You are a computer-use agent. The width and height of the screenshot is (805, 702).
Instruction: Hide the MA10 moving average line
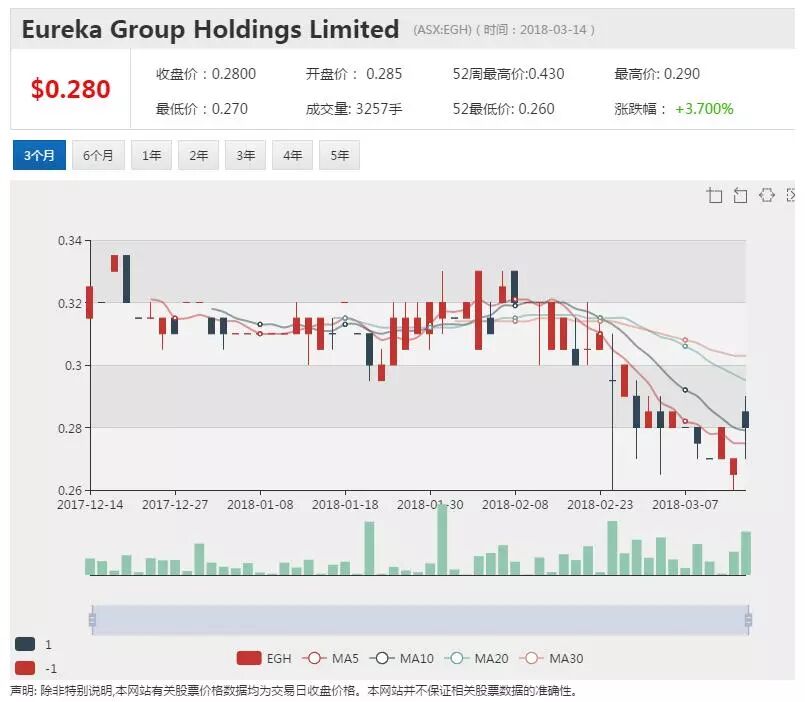click(x=401, y=658)
